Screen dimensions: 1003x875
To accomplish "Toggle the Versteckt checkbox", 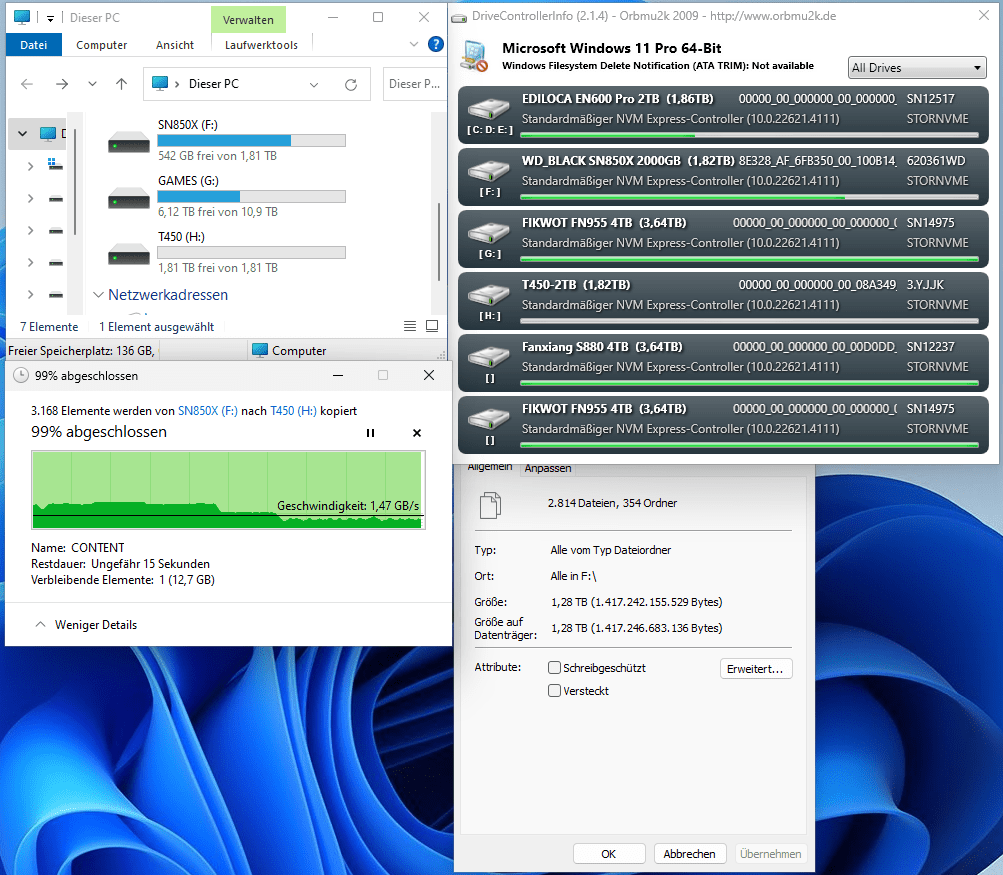I will [555, 691].
